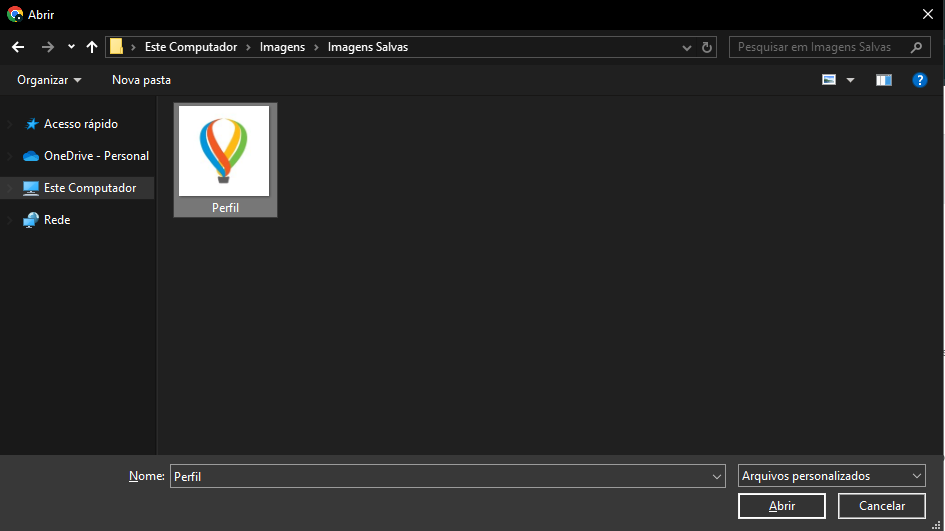Click the monitor icon of Este Computador
Image resolution: width=945 pixels, height=531 pixels.
coord(31,188)
